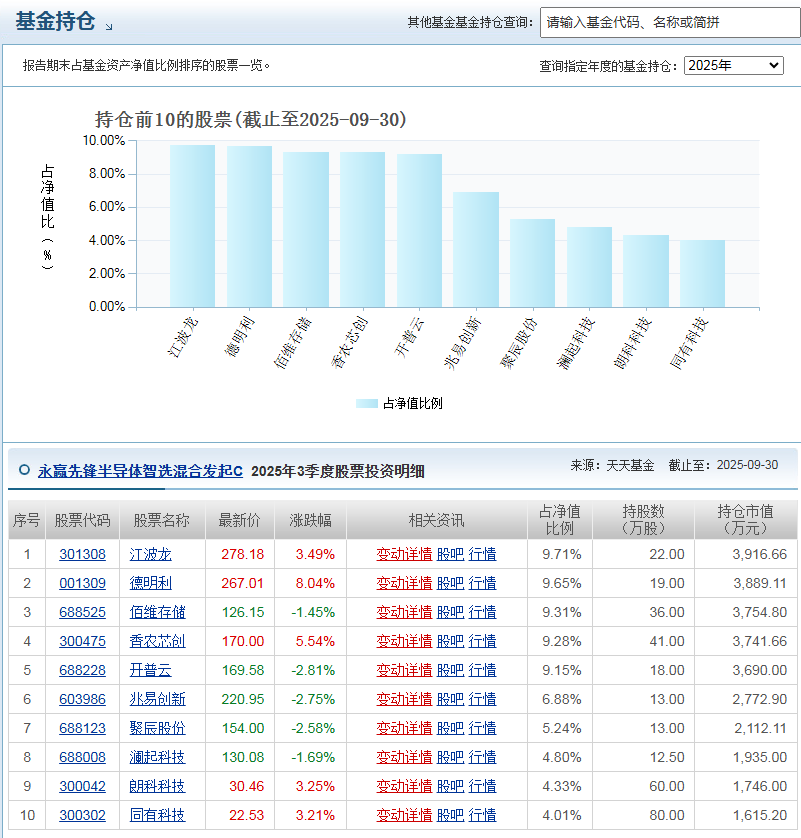
Task: Open 股吧 for 澜起科技 row
Action: point(450,757)
